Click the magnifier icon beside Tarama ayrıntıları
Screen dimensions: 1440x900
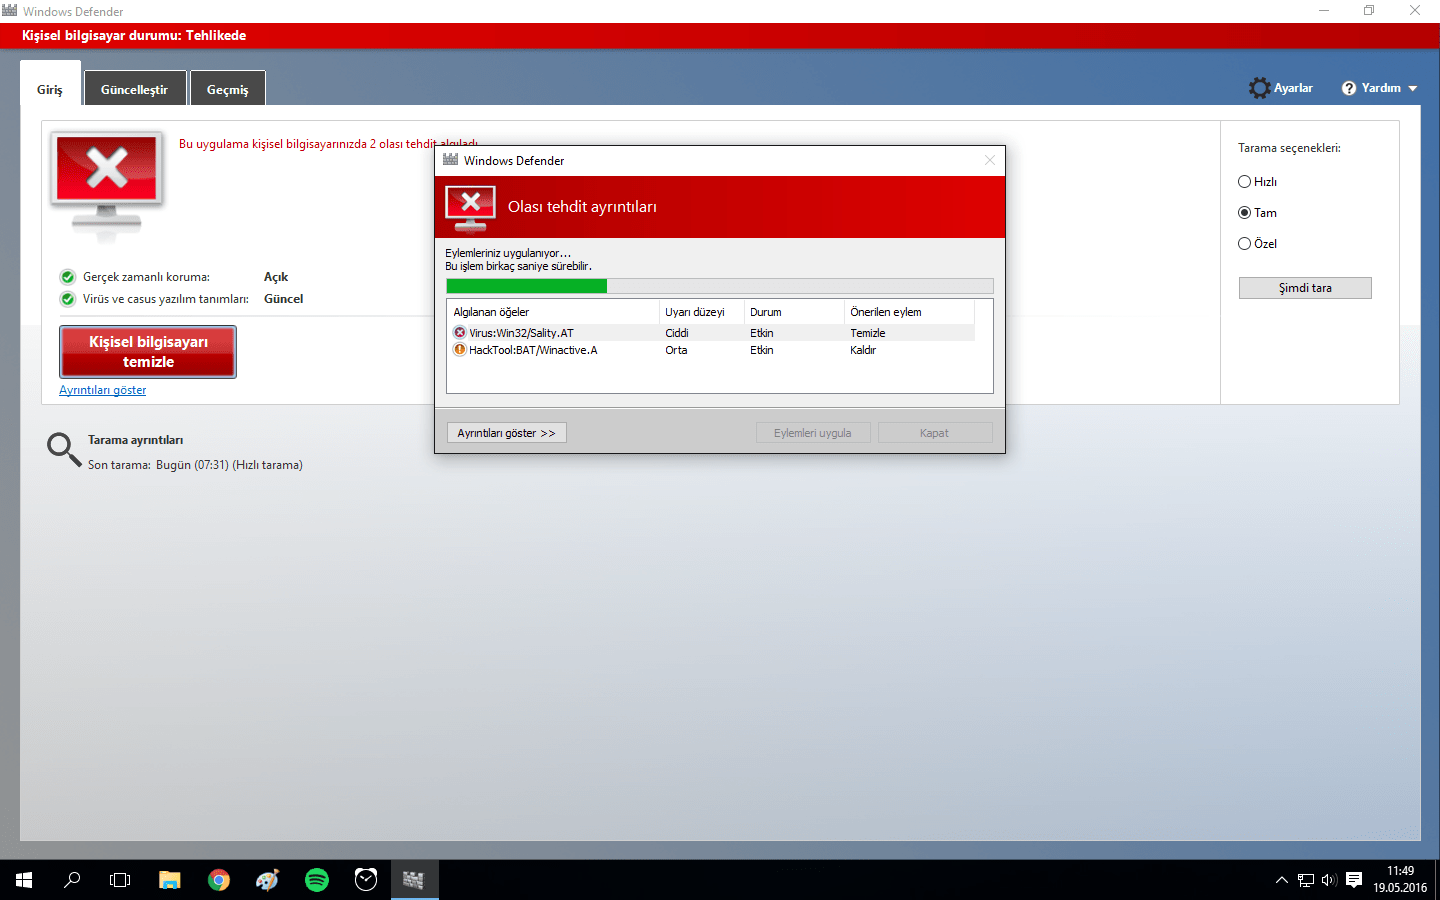tap(64, 450)
